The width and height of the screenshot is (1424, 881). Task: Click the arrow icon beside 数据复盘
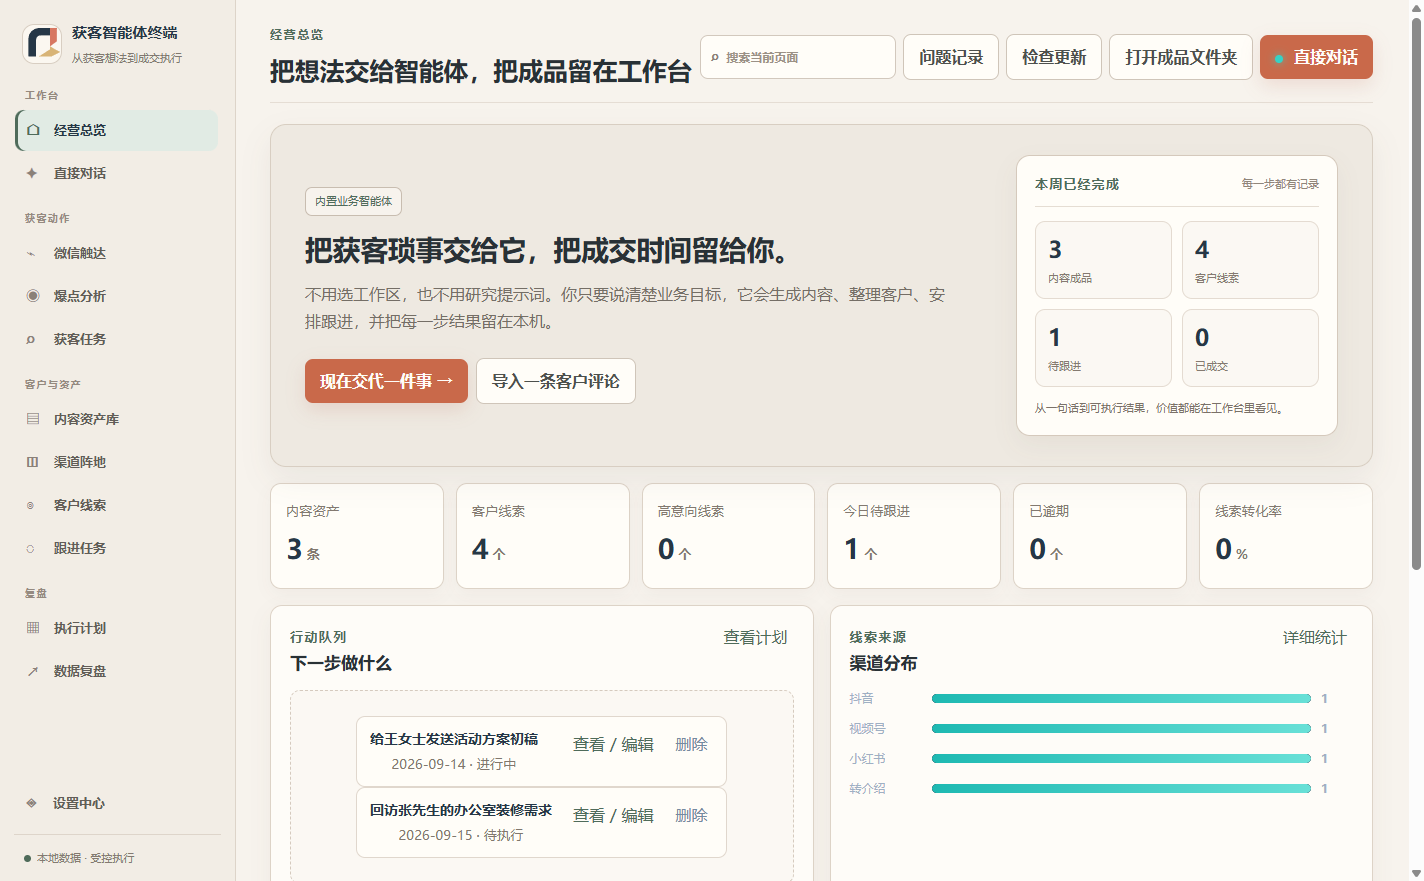[x=32, y=671]
